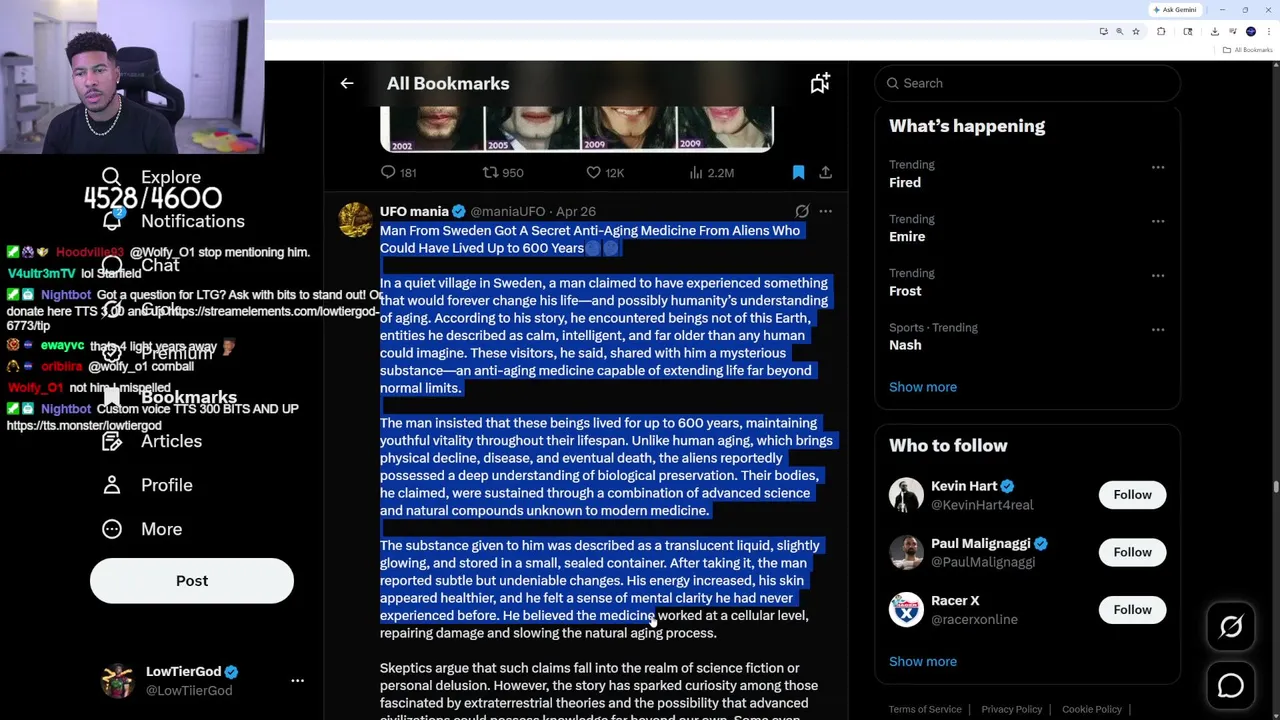Open the Fired trending topic
Viewport: 1280px width, 720px height.
tap(905, 183)
